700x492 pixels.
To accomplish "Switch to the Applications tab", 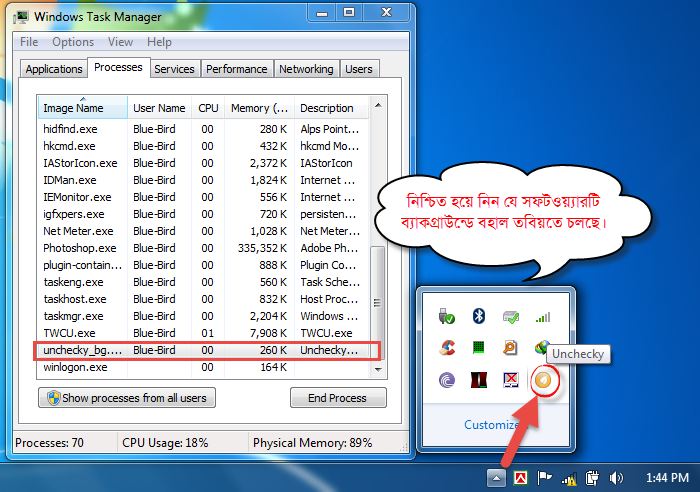I will pos(54,69).
